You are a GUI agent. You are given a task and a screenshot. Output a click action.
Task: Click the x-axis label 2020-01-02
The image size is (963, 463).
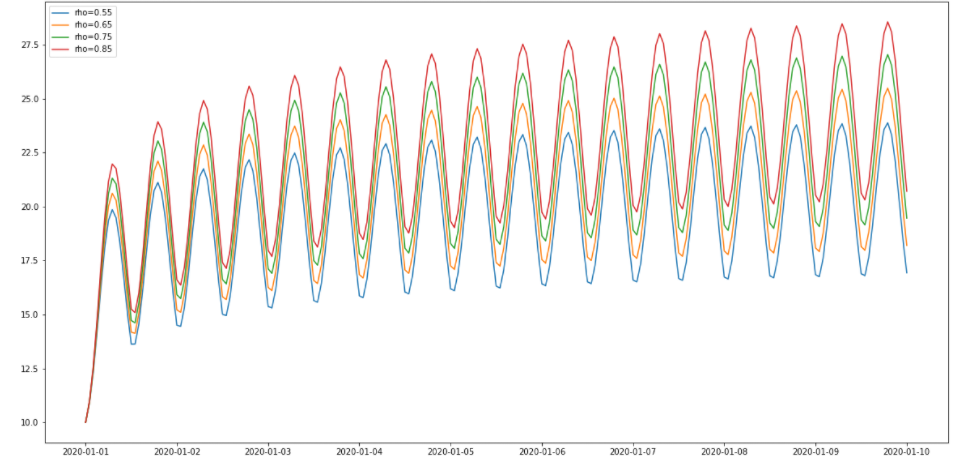click(x=177, y=453)
